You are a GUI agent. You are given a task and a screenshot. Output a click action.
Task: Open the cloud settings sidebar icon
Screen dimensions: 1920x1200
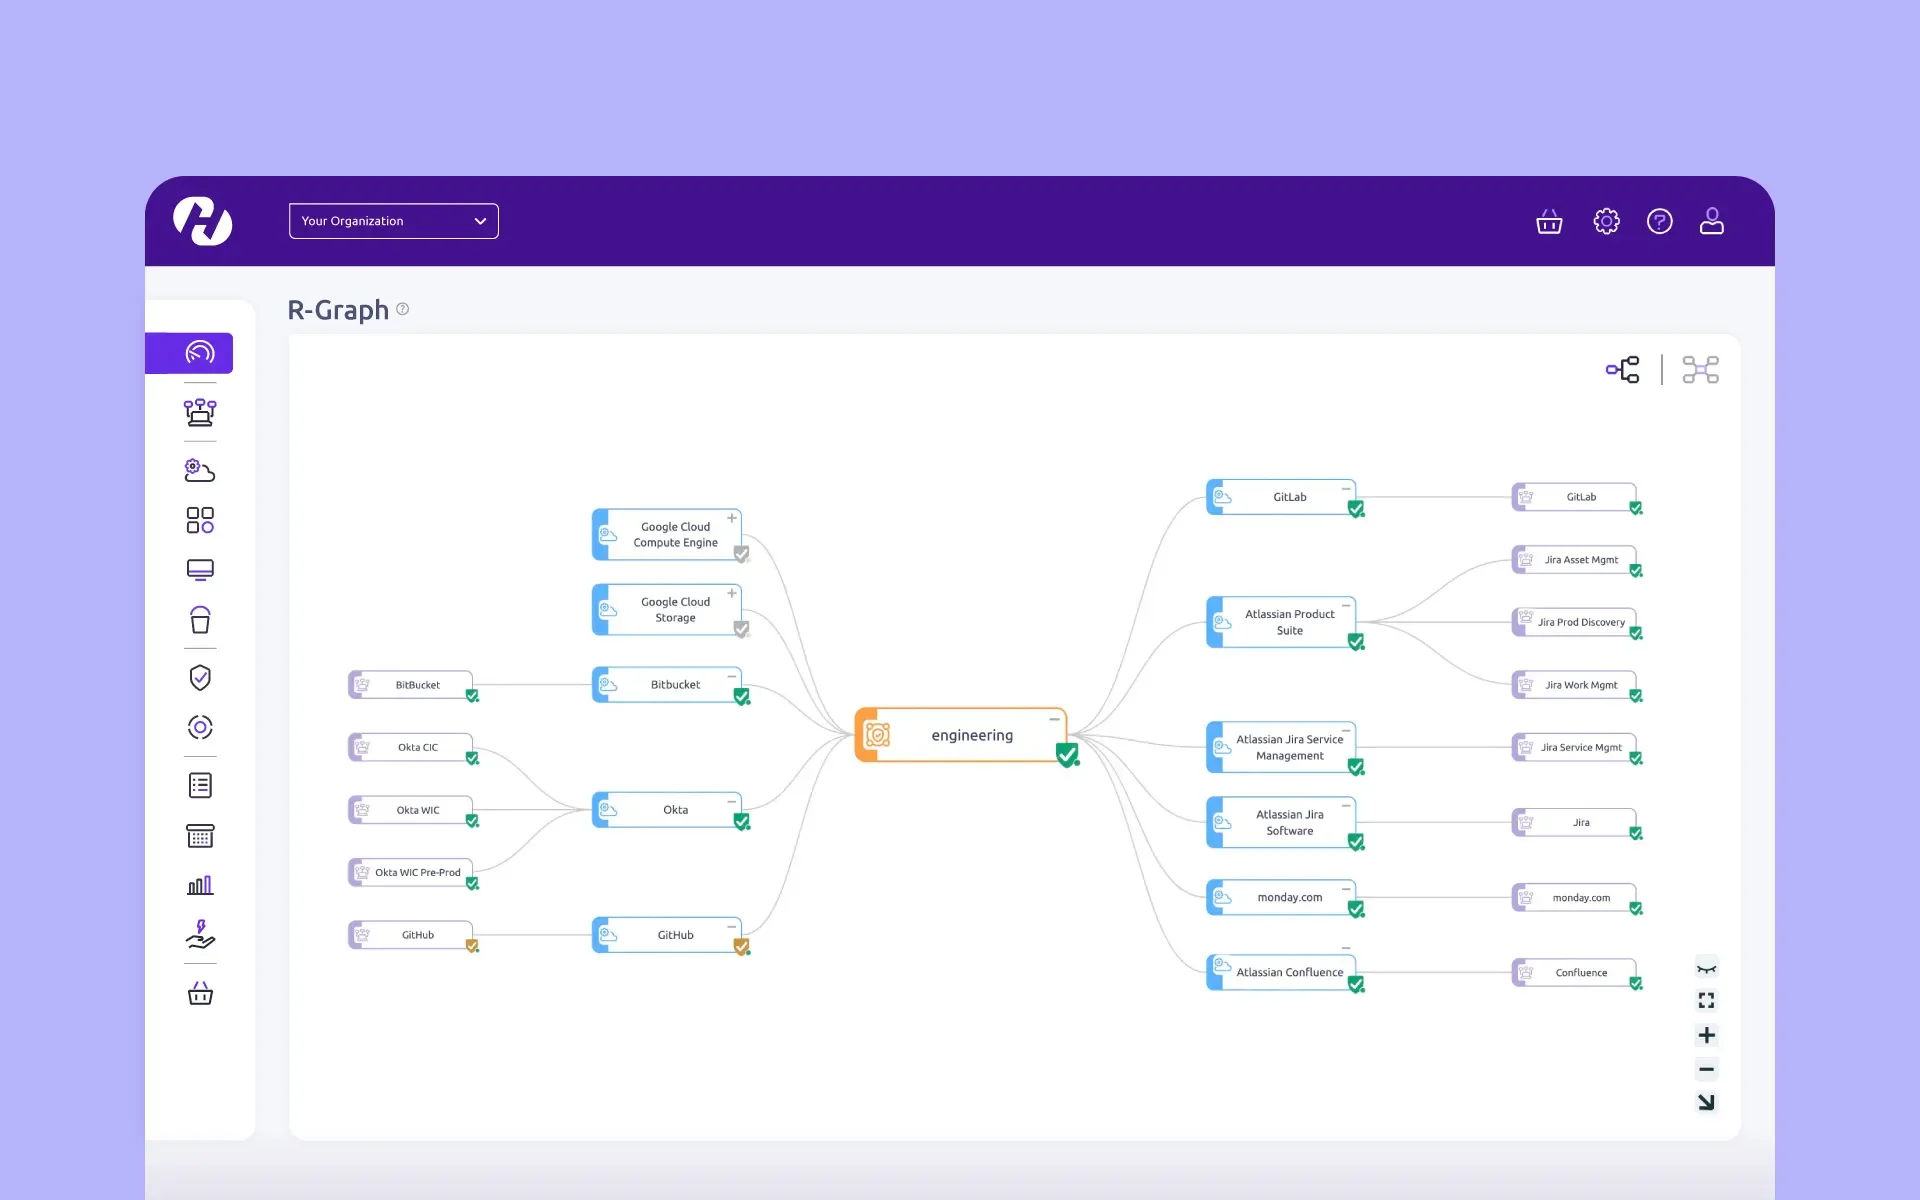(200, 470)
